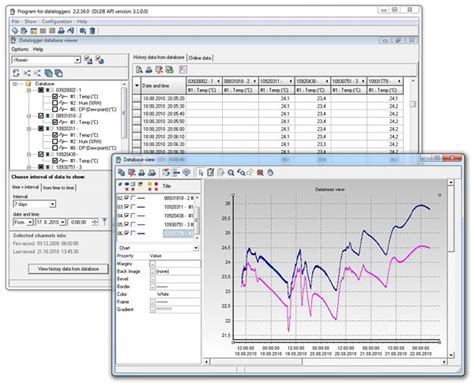
Task: Check #6 DP Dewpoint under logger 03920002 - 1
Action: coord(55,109)
